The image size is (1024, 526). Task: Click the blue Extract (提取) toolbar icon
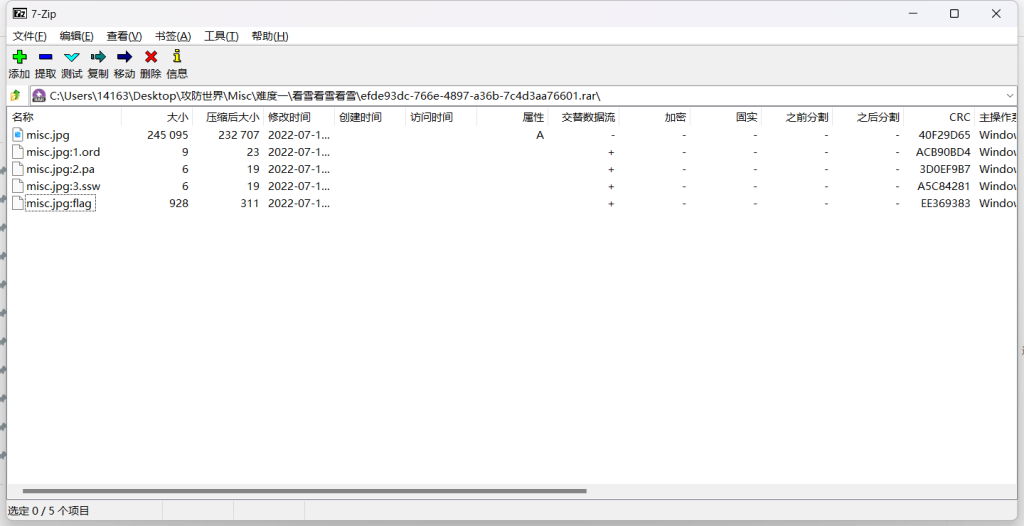[45, 58]
